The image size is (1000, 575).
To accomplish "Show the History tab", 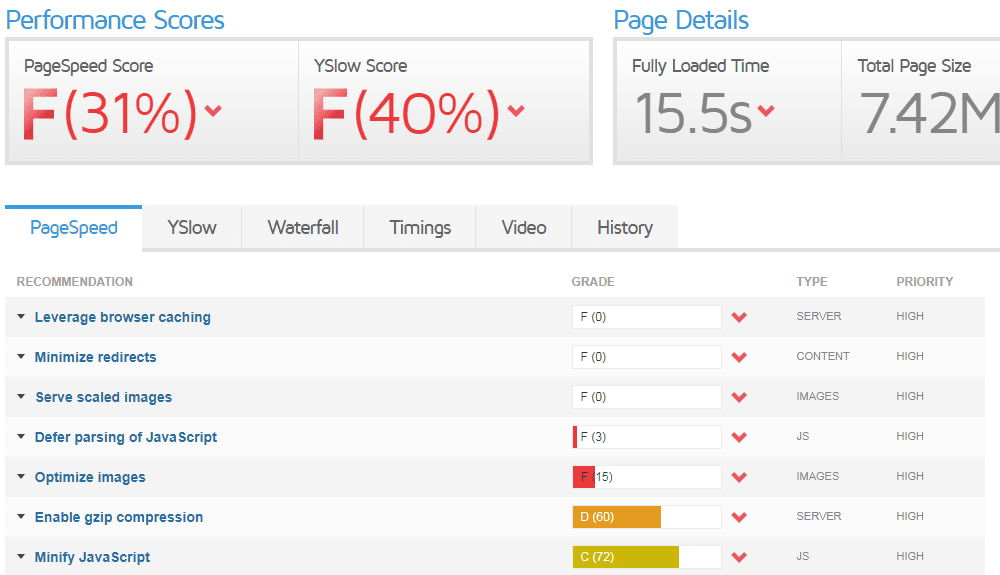I will point(624,227).
